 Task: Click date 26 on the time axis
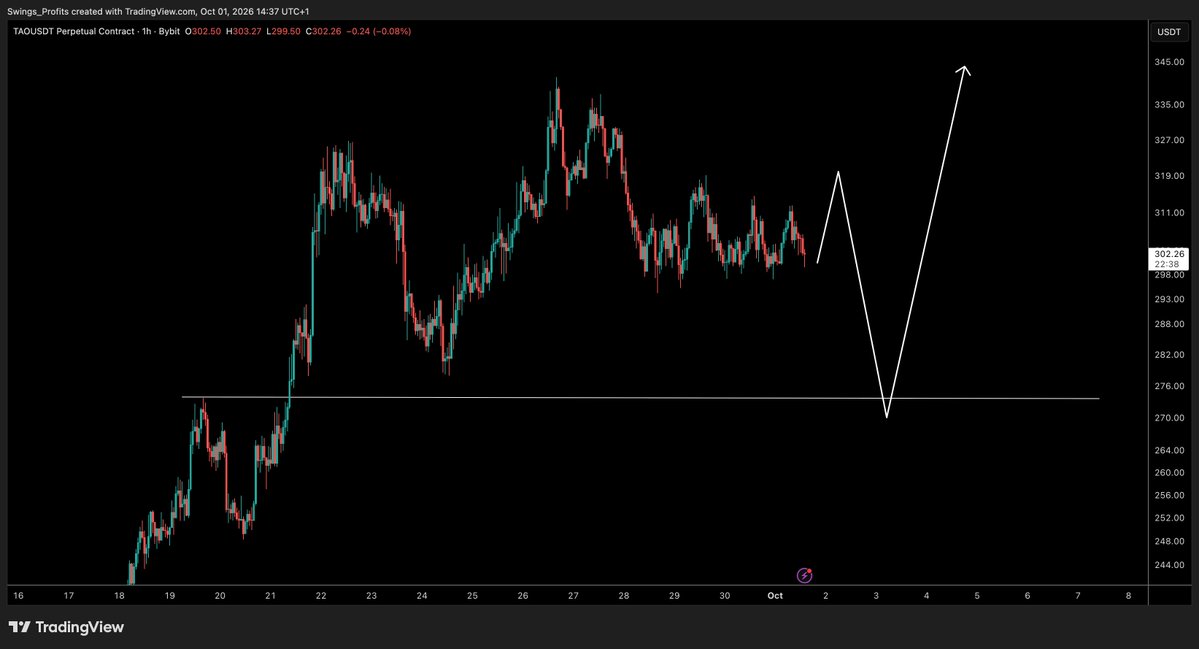pyautogui.click(x=523, y=595)
